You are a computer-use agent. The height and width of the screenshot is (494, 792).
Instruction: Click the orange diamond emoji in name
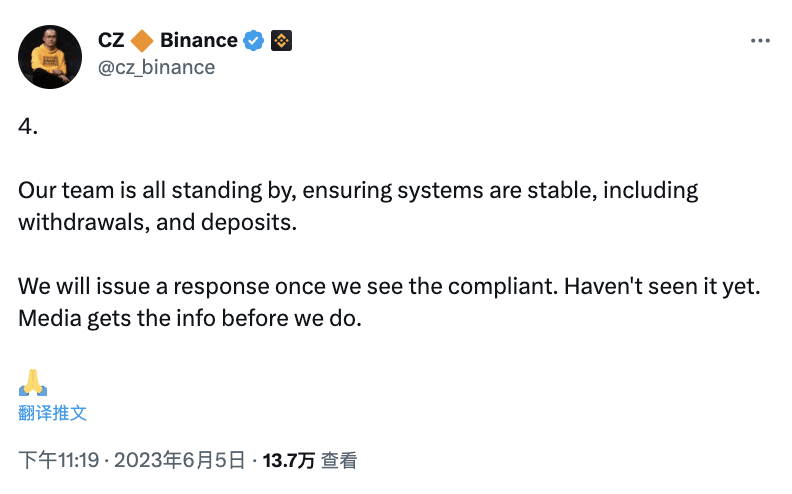(142, 41)
